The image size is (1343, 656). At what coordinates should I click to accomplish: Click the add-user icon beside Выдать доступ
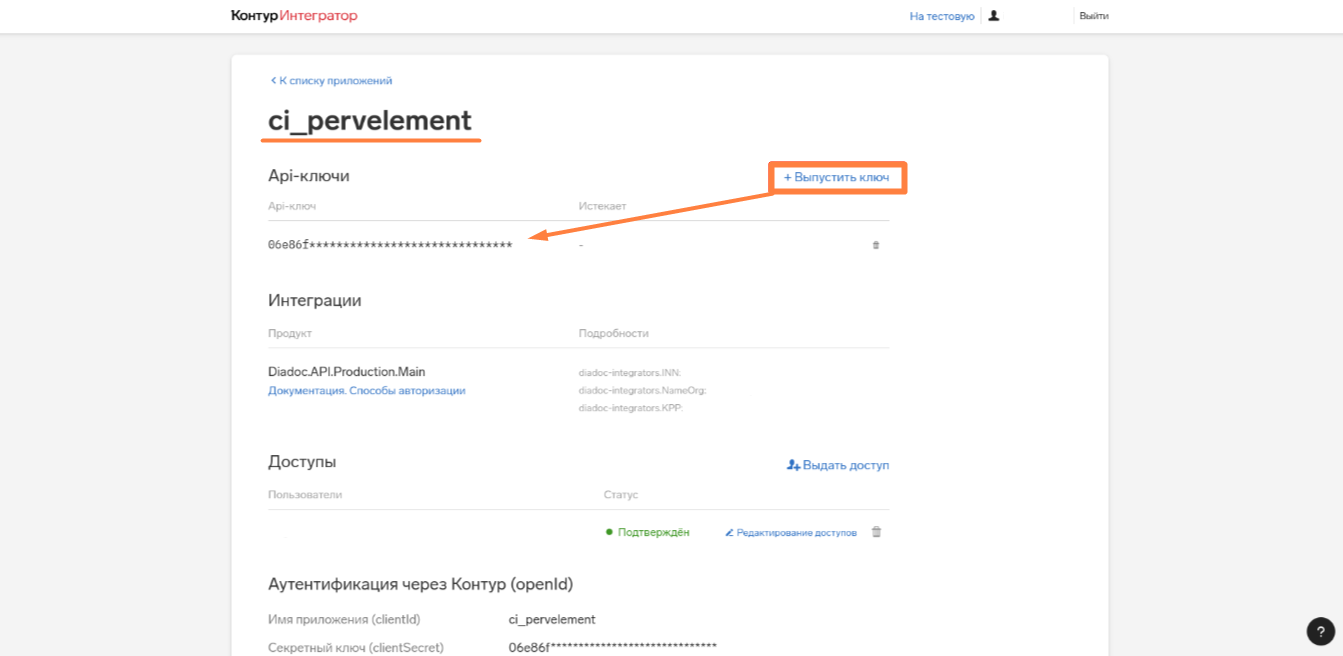(x=794, y=465)
